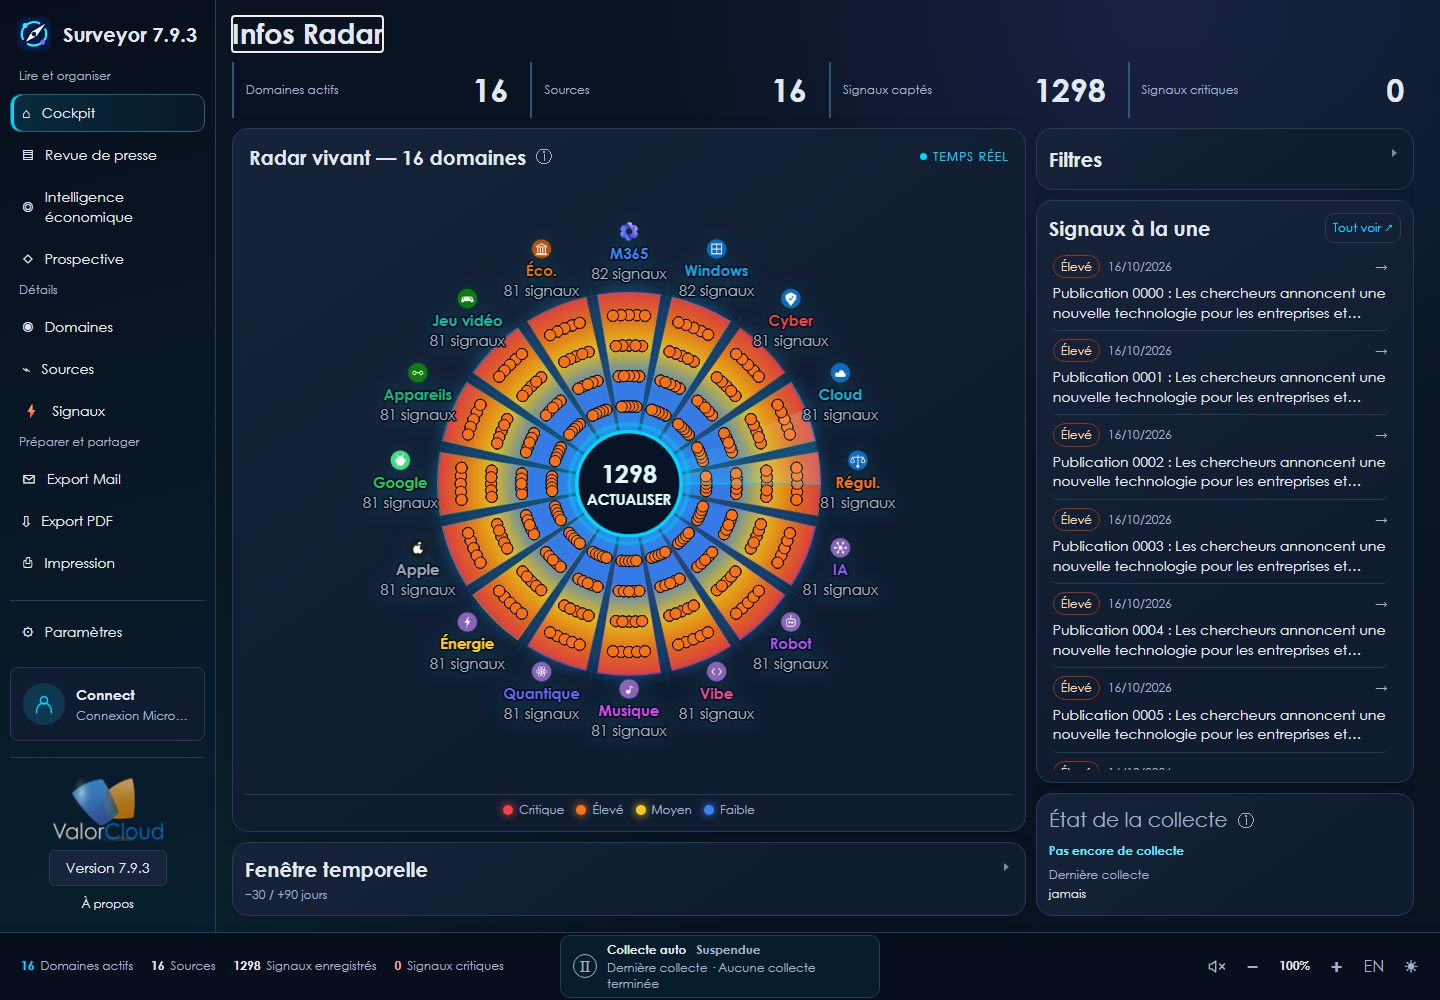Select the Apple logo icon

(418, 548)
